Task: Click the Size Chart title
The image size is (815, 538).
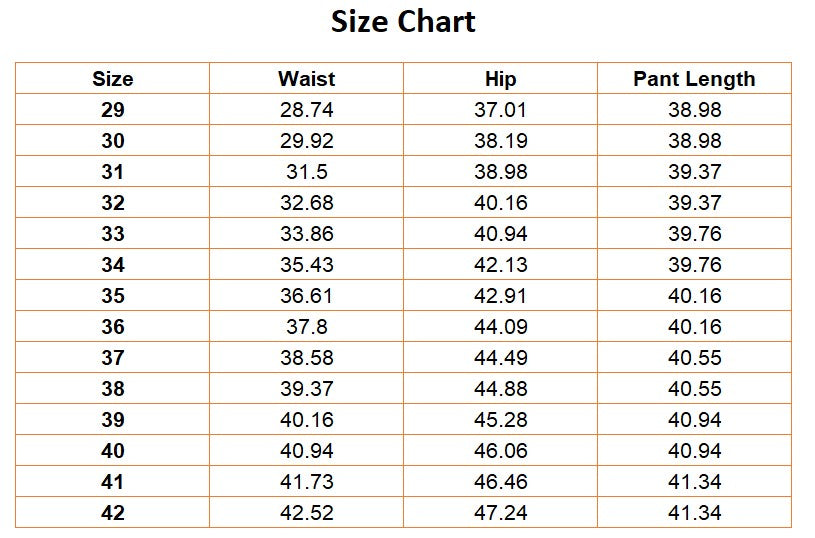Action: 403,22
